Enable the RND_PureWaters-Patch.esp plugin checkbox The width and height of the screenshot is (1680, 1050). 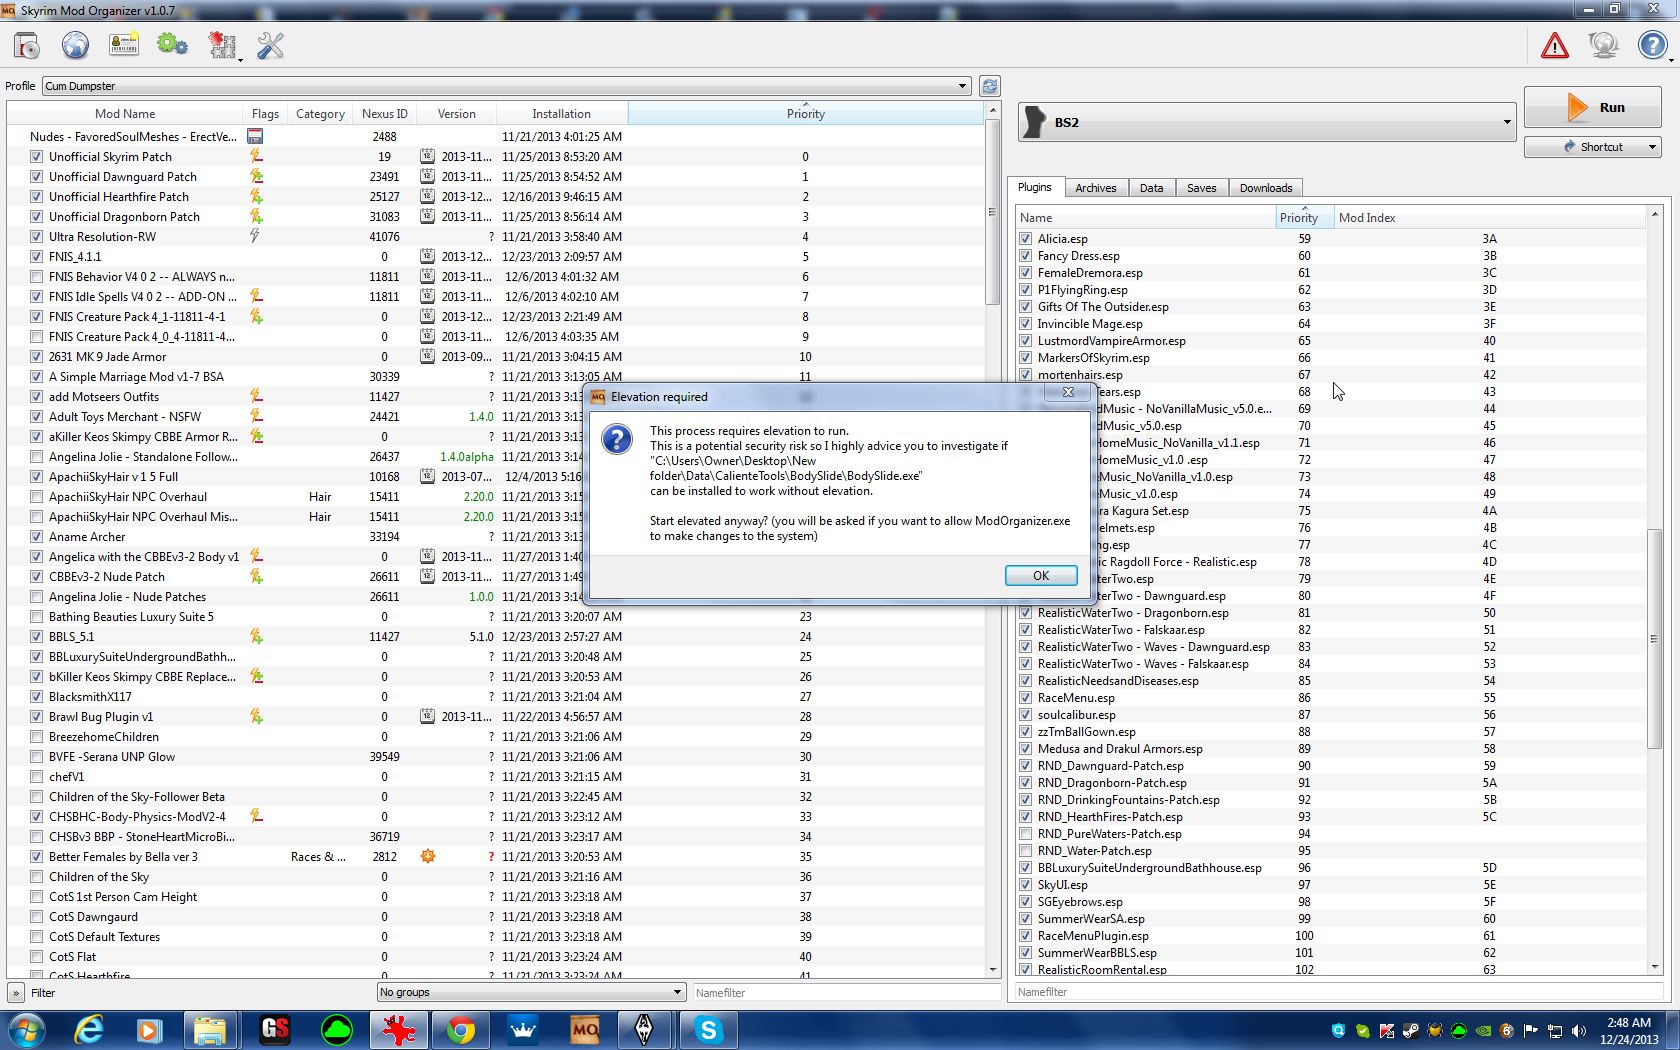1025,834
